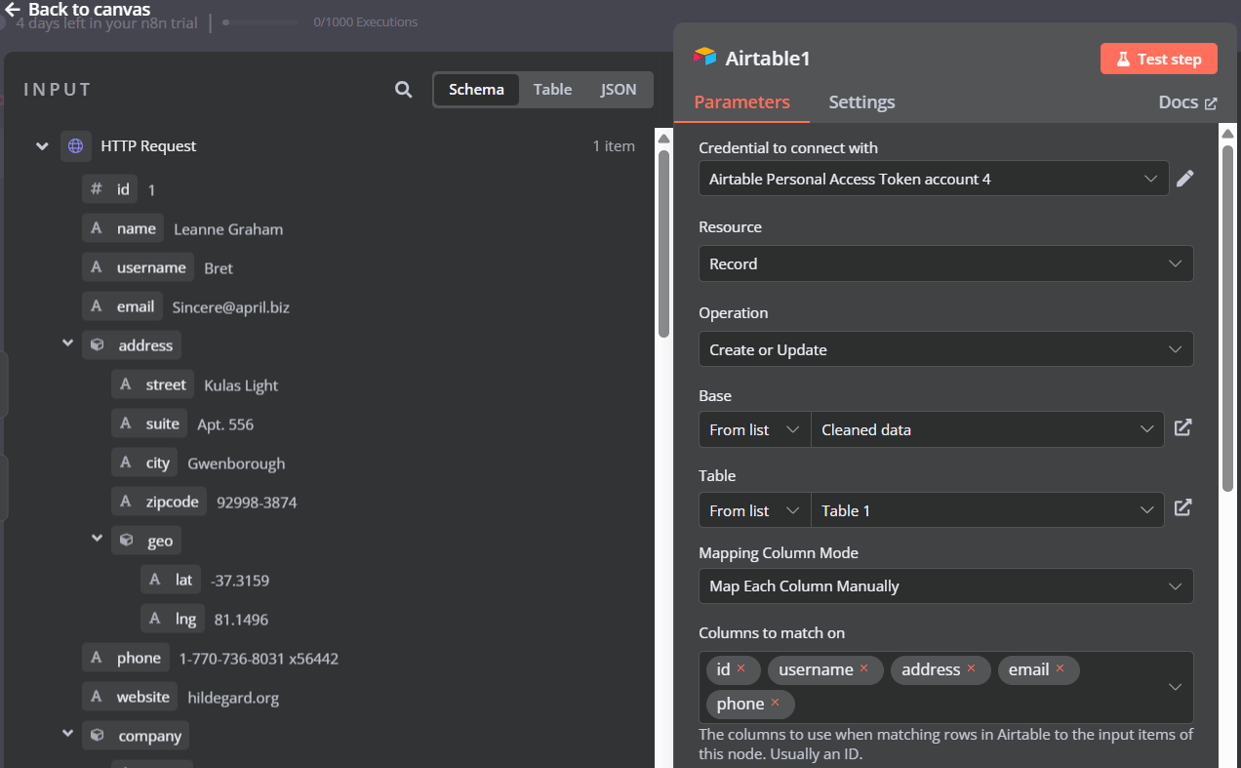Open the Mapping Column Mode dropdown

click(x=945, y=586)
